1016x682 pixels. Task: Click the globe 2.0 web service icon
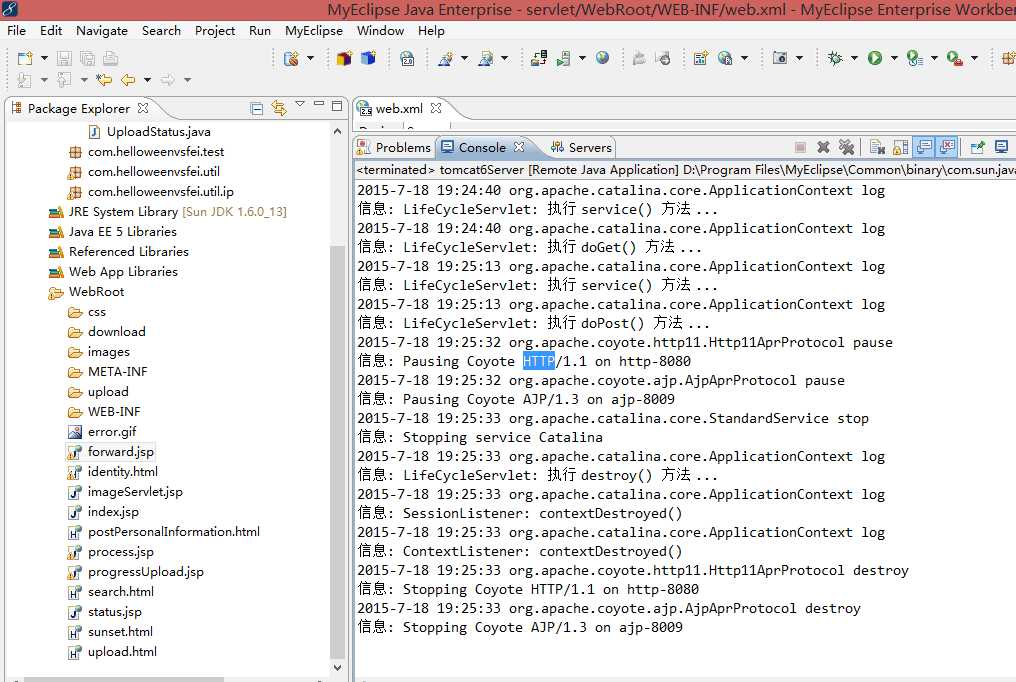pos(407,58)
